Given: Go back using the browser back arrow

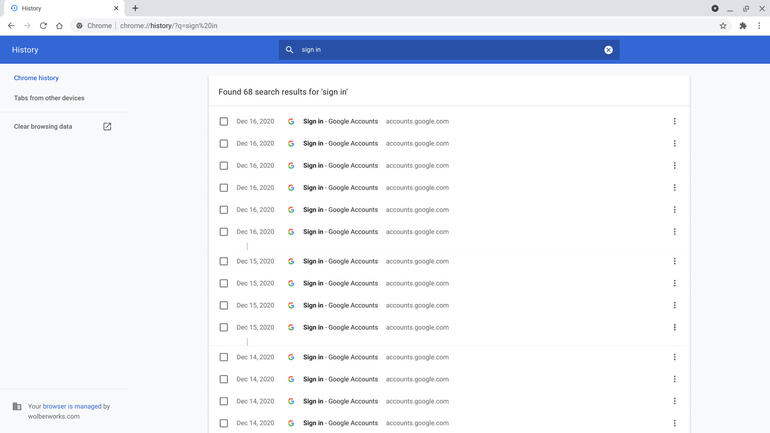Looking at the screenshot, I should coord(11,25).
